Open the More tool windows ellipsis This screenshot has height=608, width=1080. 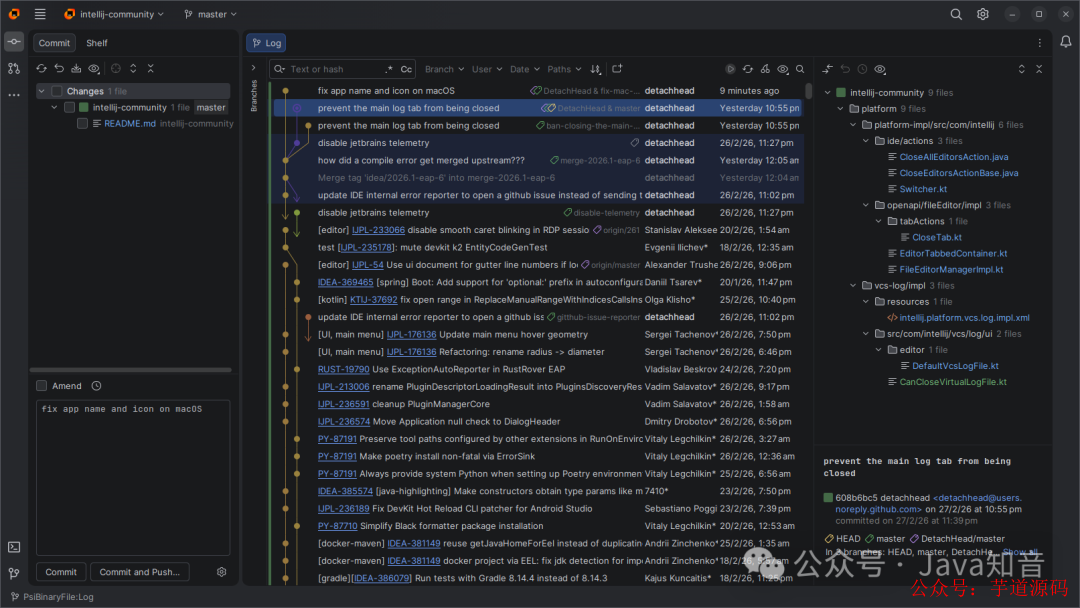[14, 95]
